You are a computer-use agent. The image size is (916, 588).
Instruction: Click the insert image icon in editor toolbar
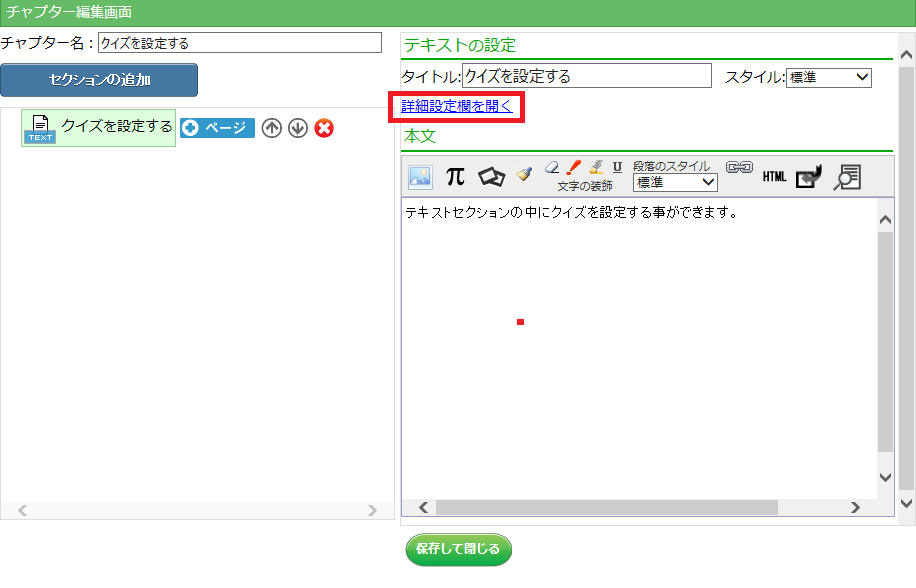point(420,177)
